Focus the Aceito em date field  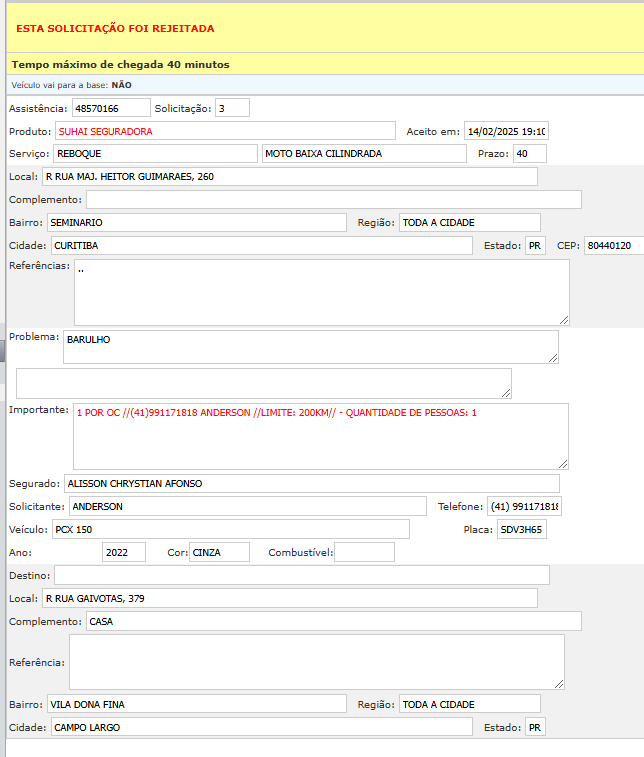tap(506, 131)
